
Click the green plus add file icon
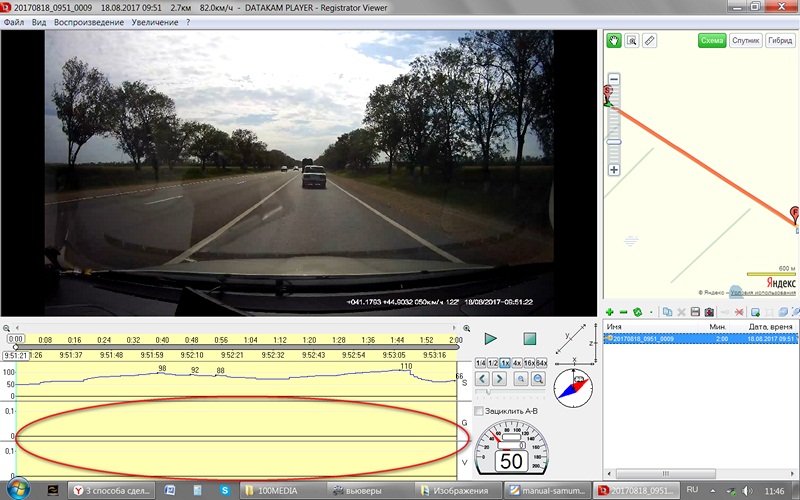(x=609, y=313)
